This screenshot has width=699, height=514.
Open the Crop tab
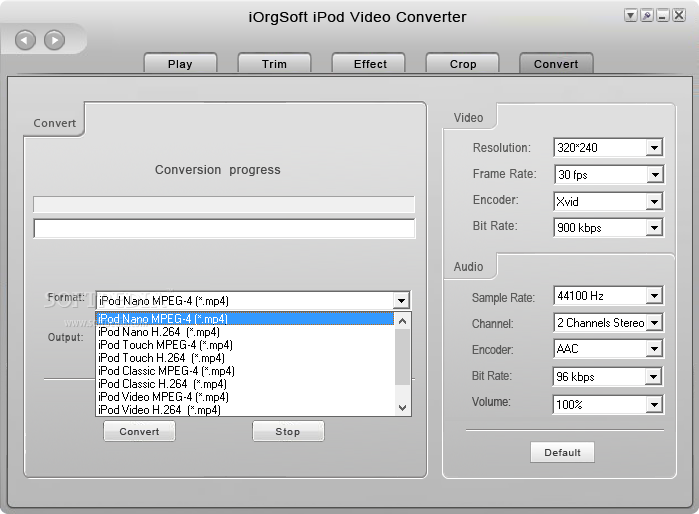[463, 64]
